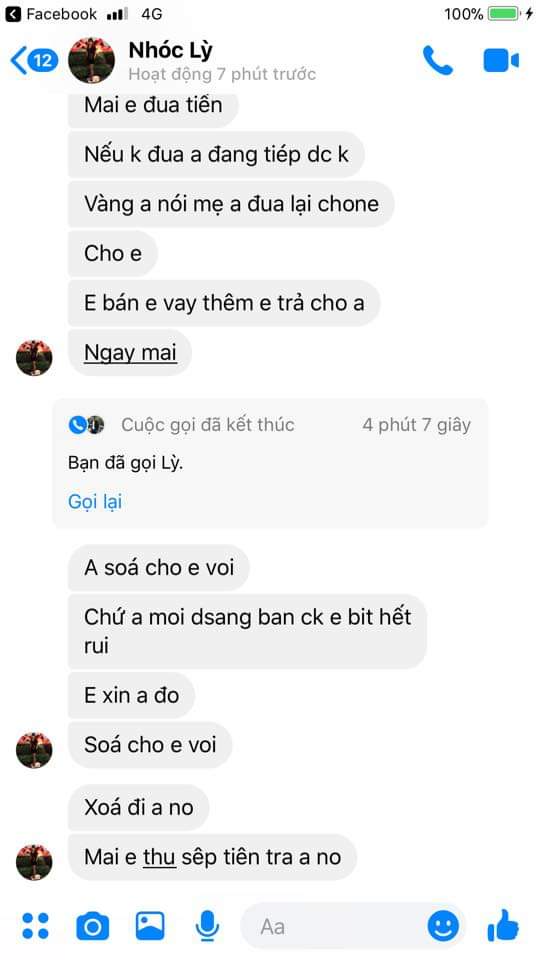This screenshot has width=540, height=960.
Task: Open the four-dot more actions menu
Action: click(36, 925)
